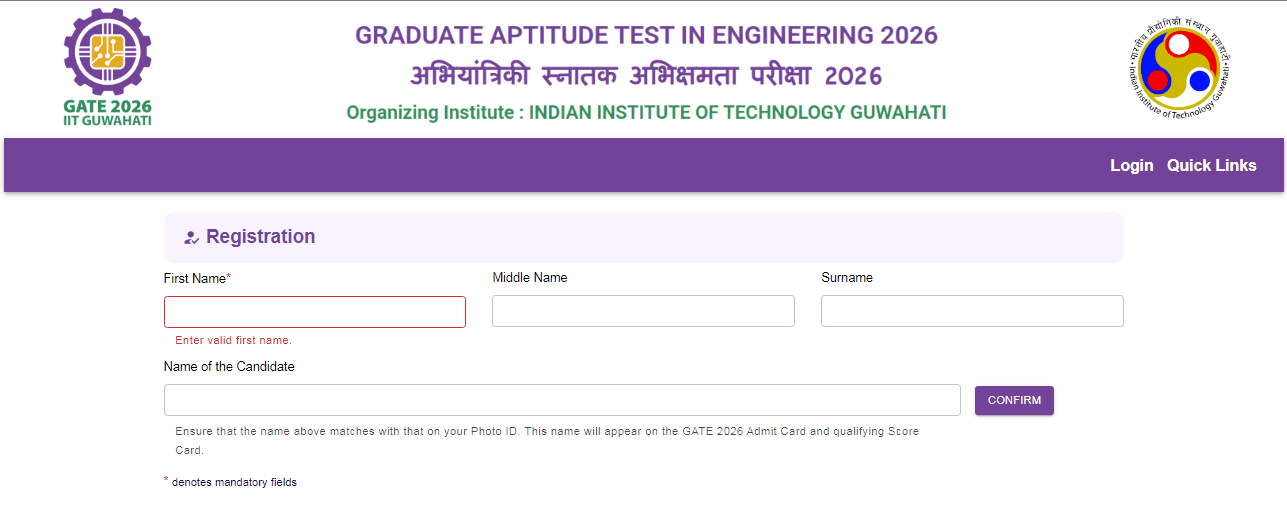
Task: Open the Quick Links menu
Action: (x=1211, y=165)
